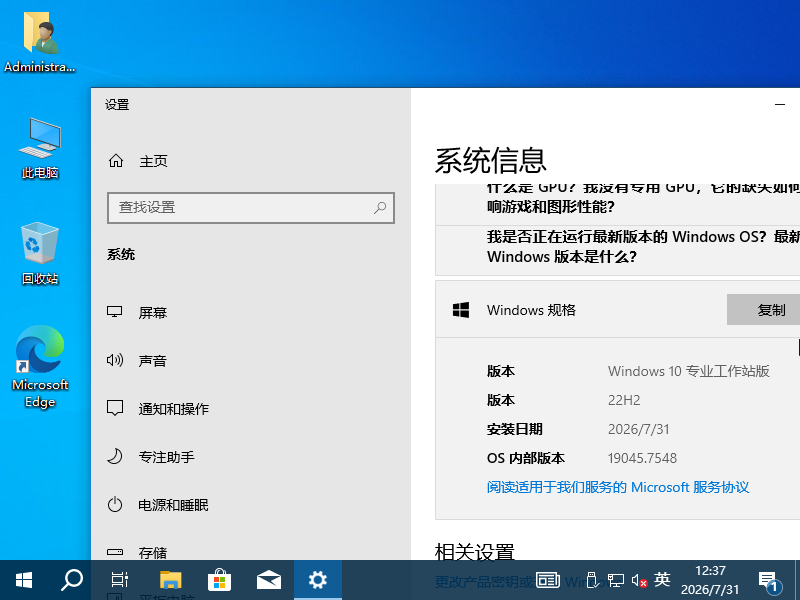Click the drive icon next to 存储
This screenshot has width=800, height=600.
click(115, 552)
